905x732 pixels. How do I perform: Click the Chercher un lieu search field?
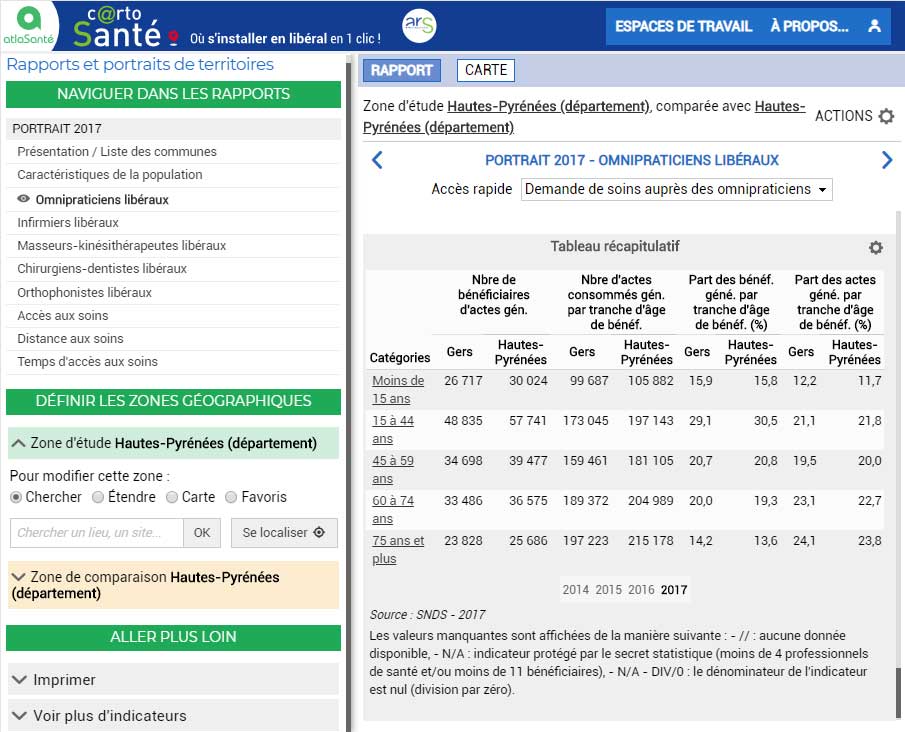97,532
